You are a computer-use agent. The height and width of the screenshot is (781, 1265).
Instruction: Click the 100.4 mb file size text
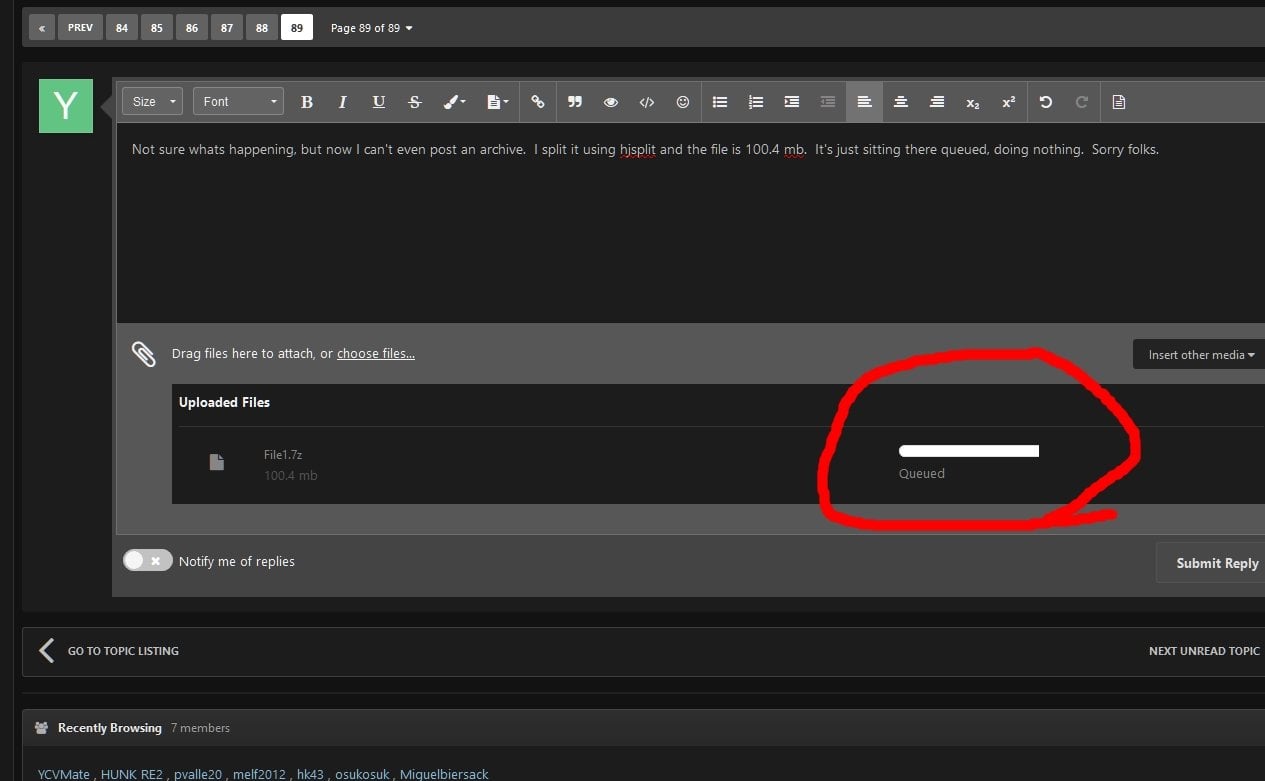click(x=291, y=476)
